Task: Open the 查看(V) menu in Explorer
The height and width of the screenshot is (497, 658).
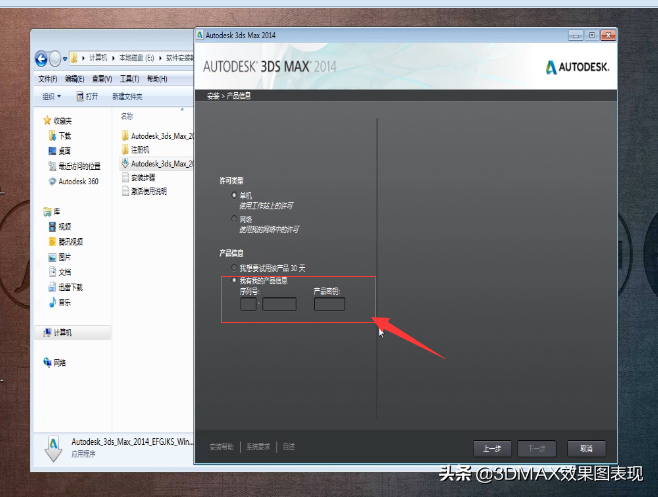Action: 102,79
